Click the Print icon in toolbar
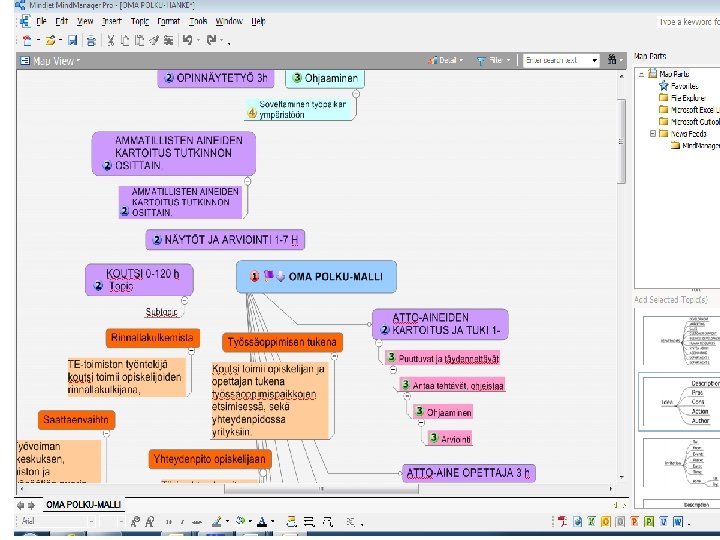 91,41
